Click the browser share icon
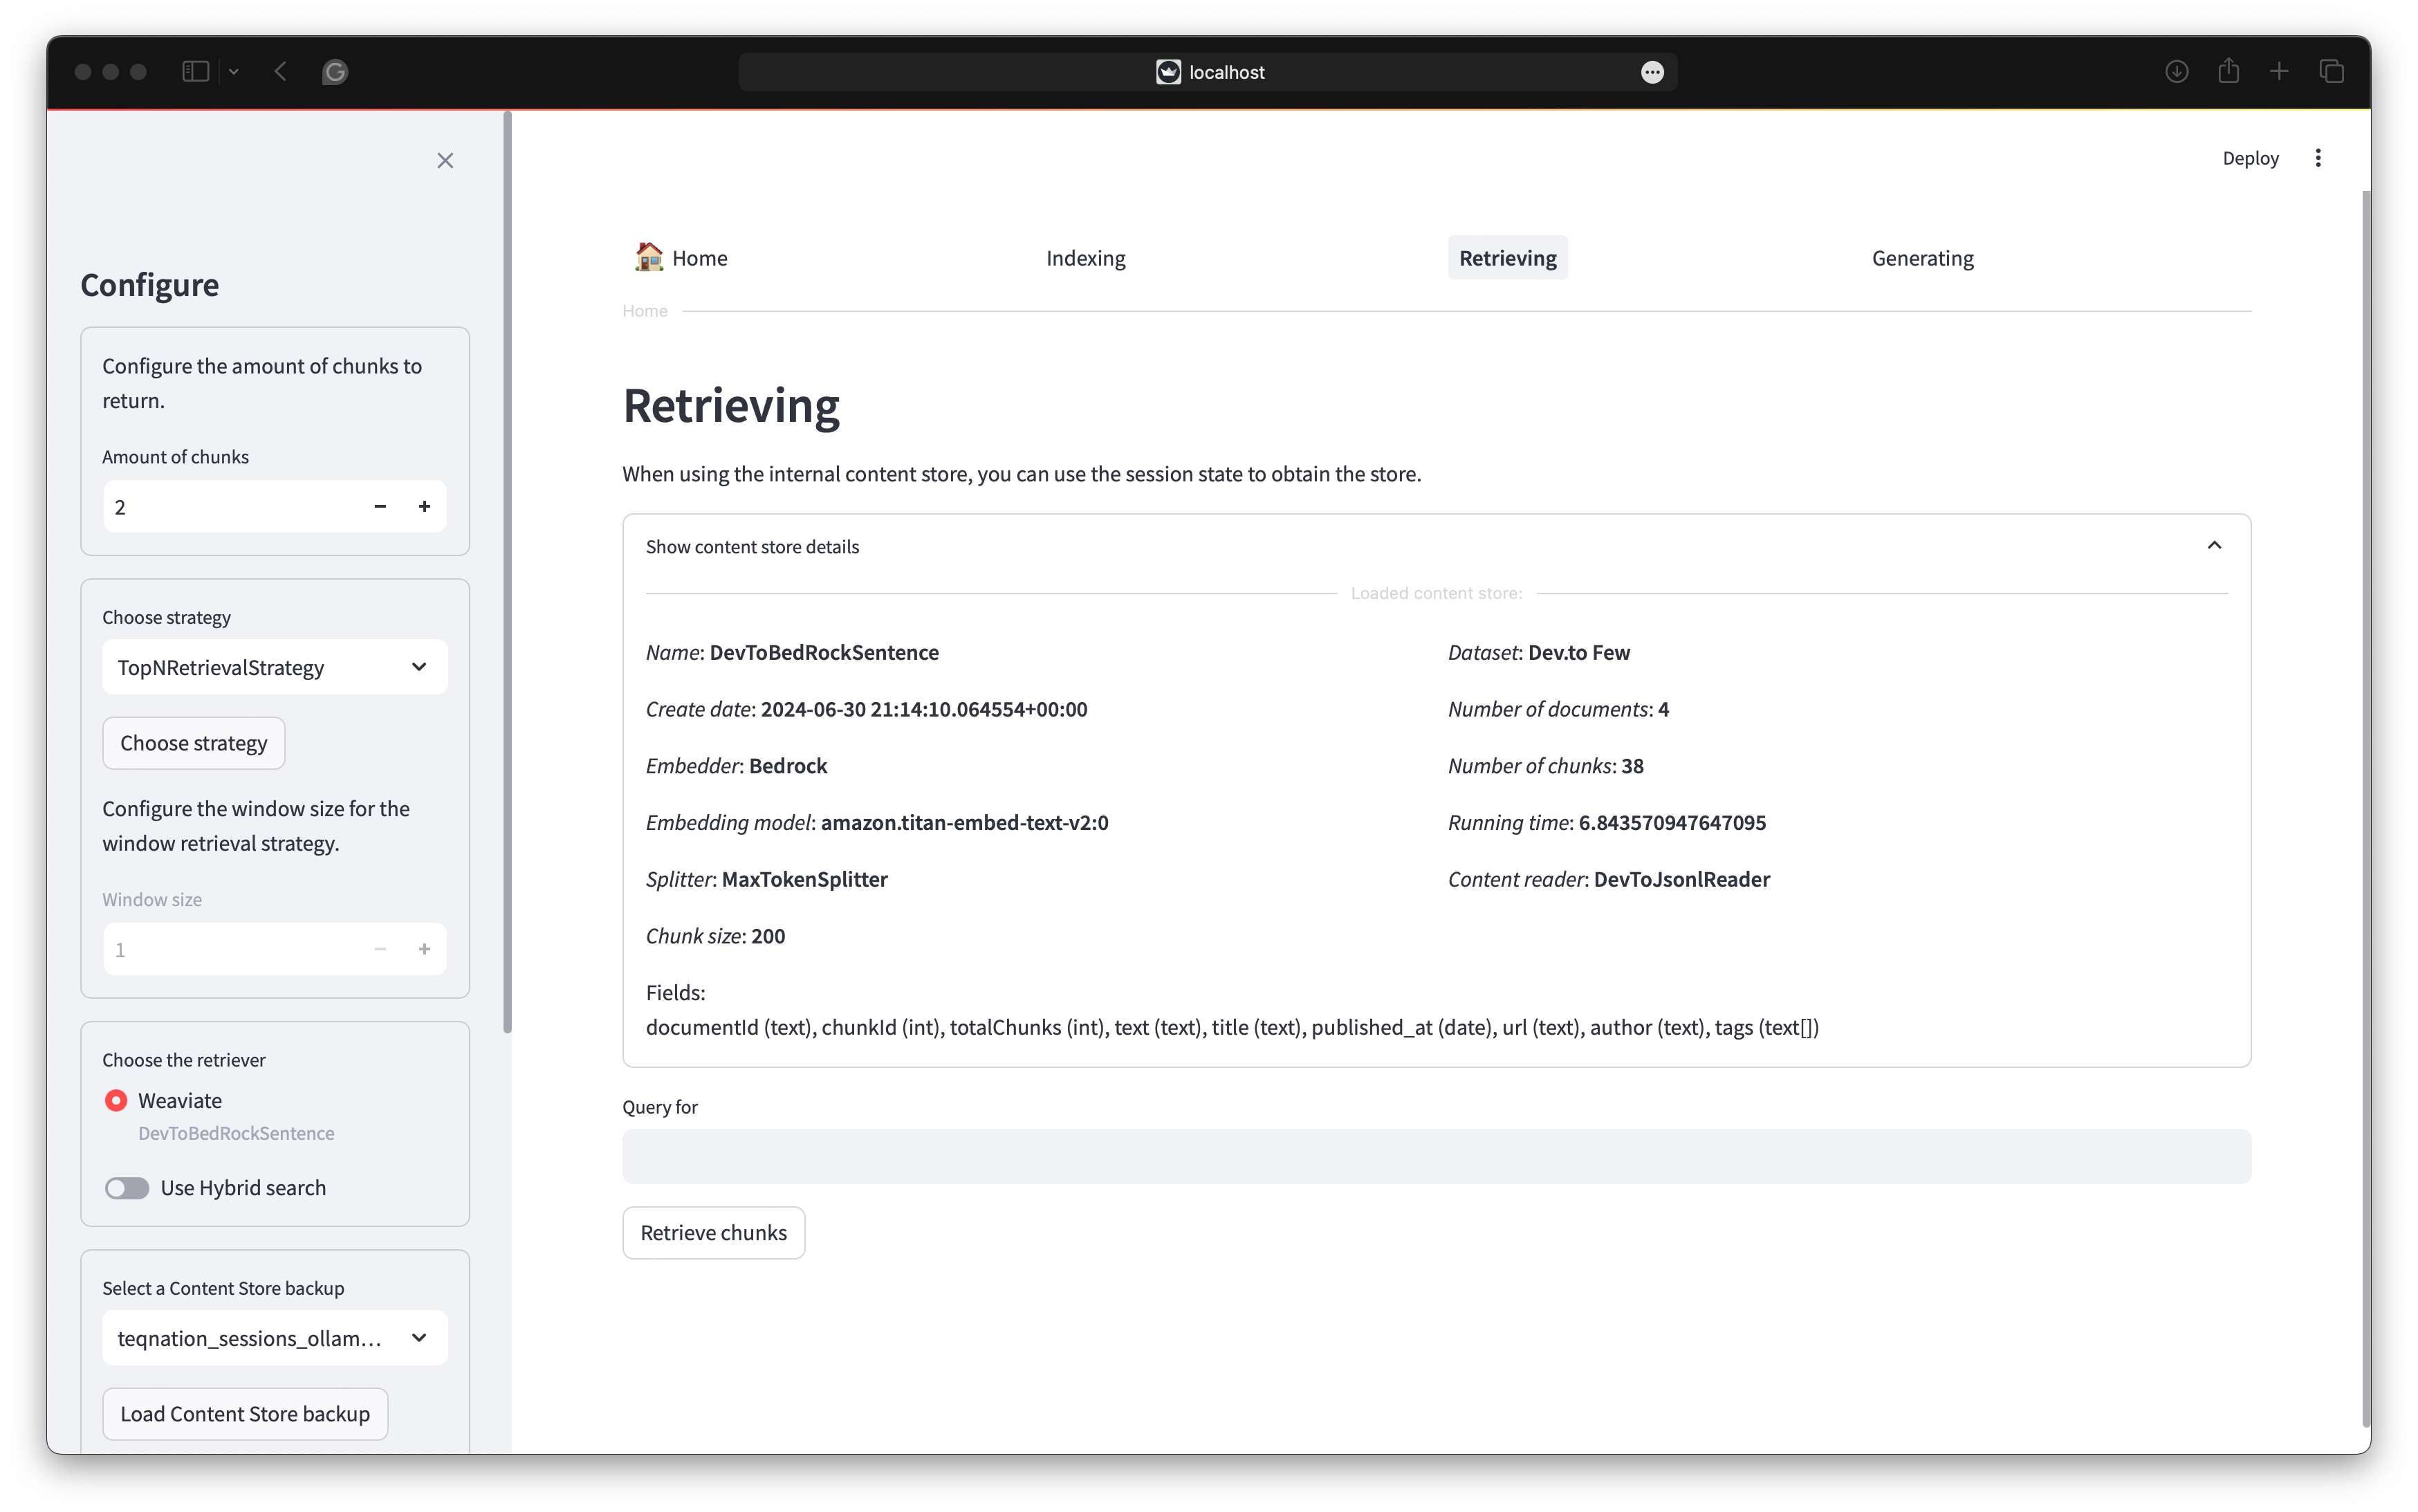Image resolution: width=2418 pixels, height=1512 pixels. click(x=2228, y=71)
